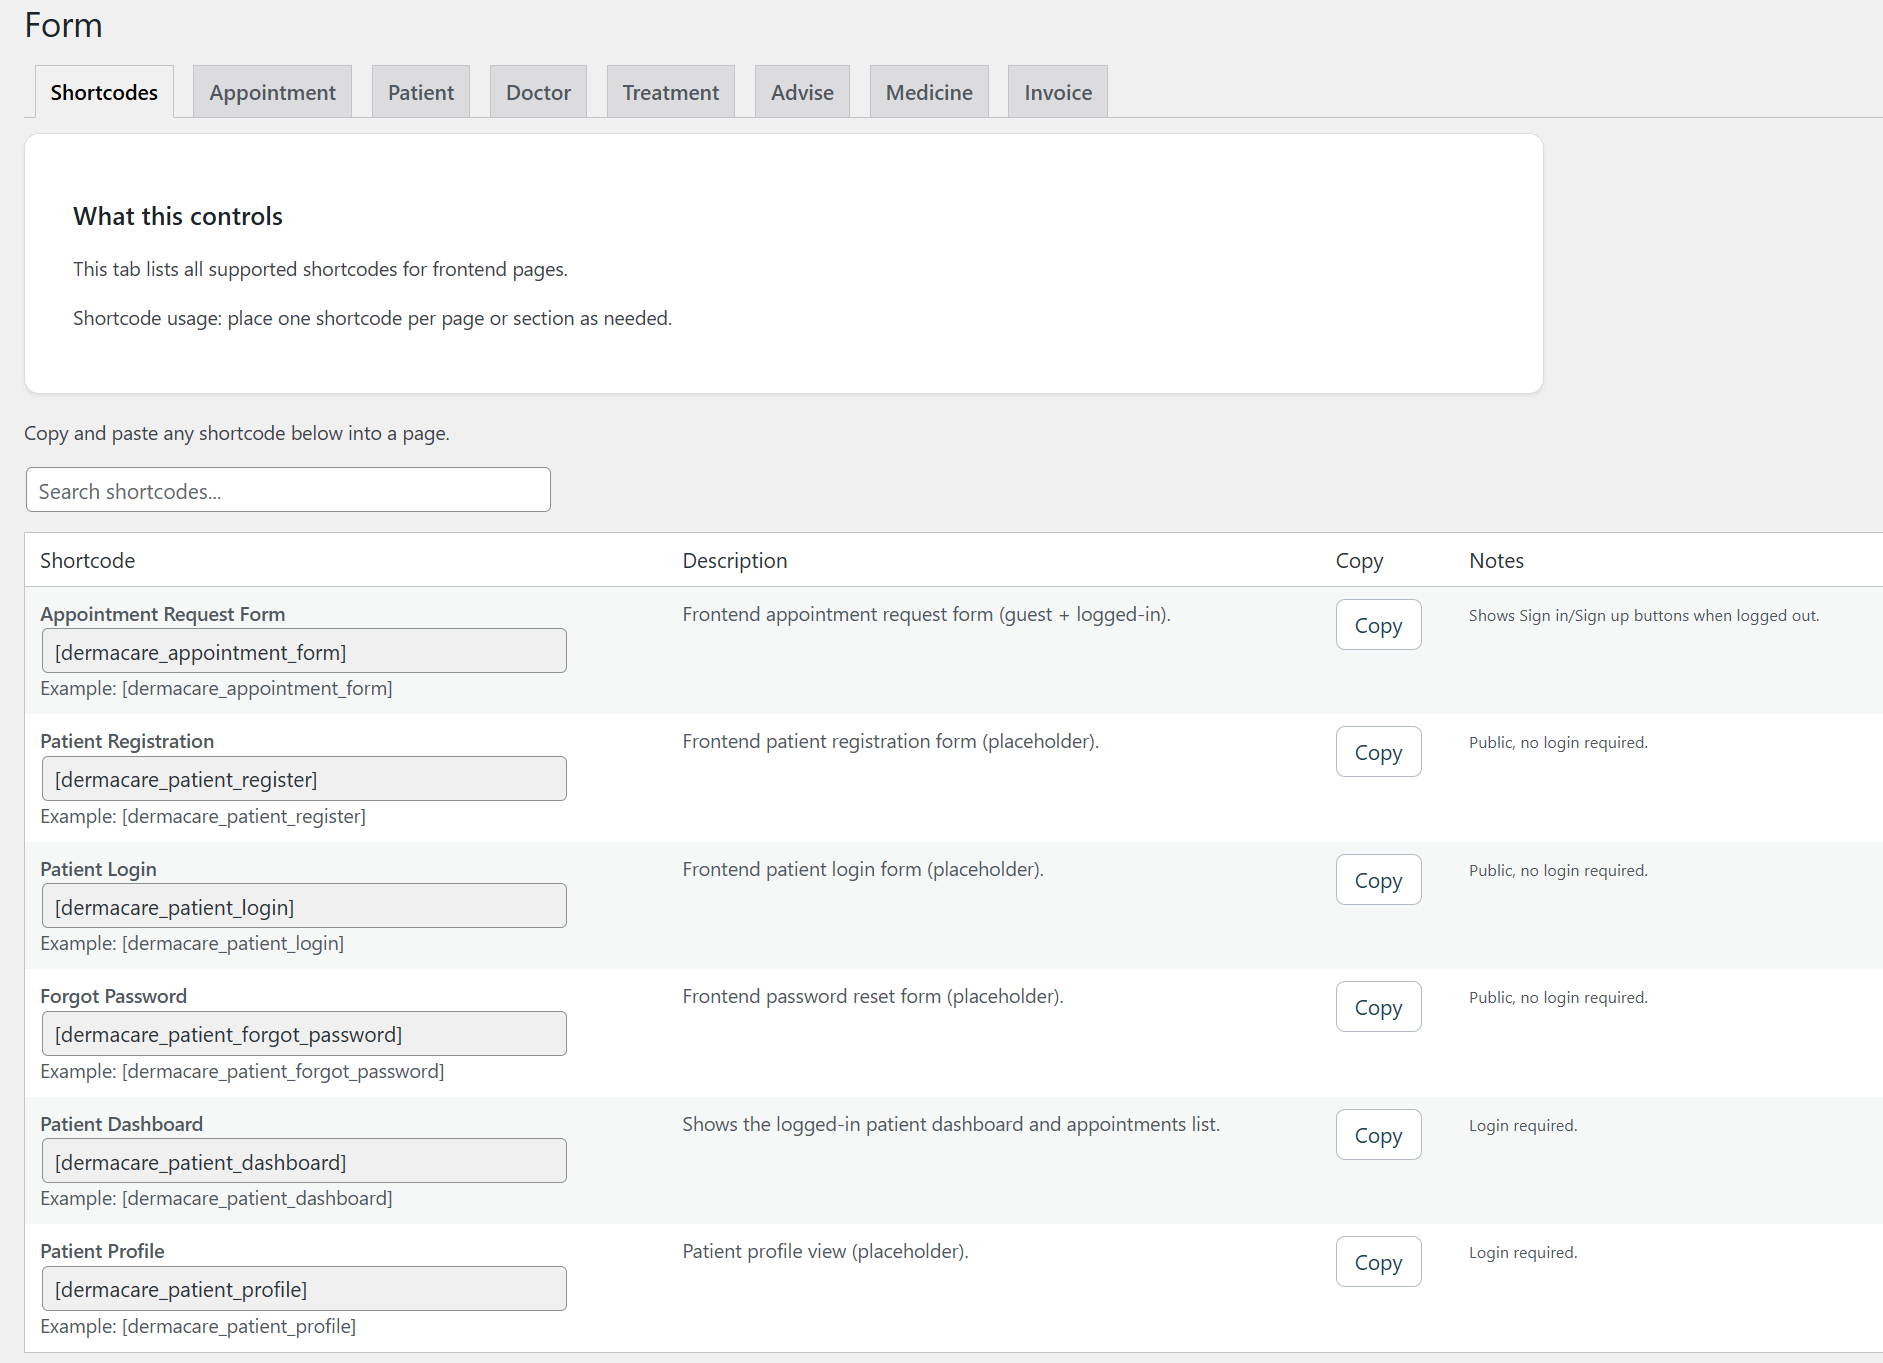Go to the Treatment tab

coord(670,92)
